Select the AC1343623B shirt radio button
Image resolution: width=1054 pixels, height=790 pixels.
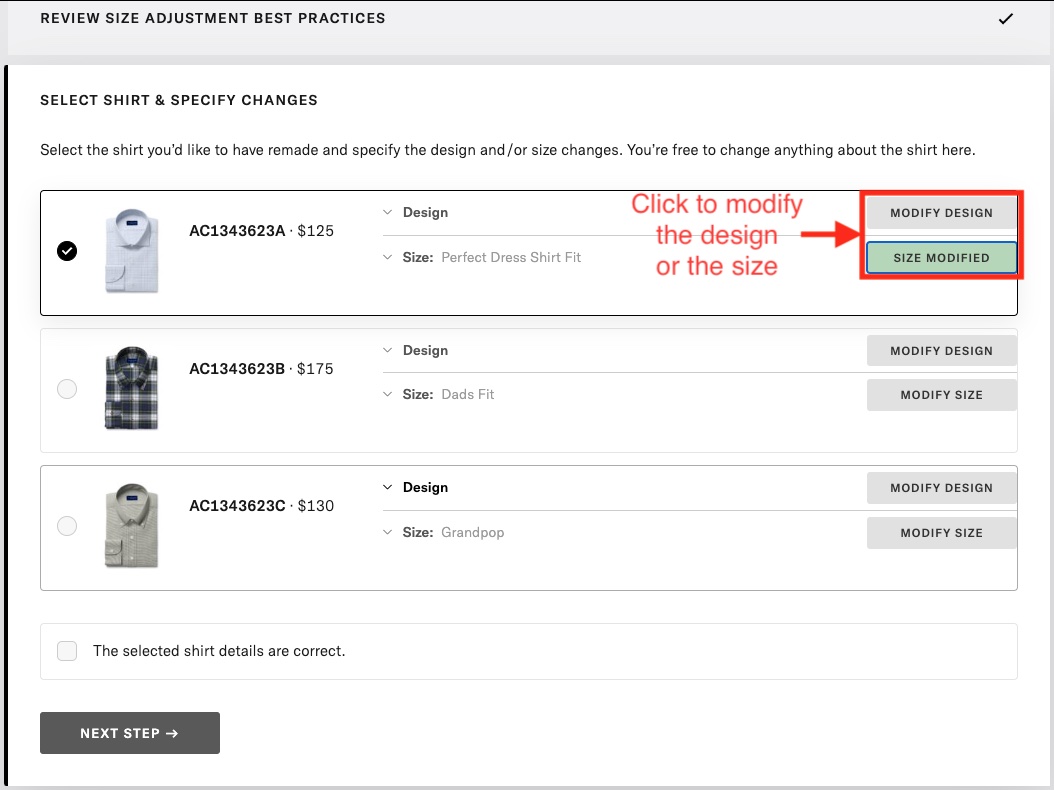67,389
